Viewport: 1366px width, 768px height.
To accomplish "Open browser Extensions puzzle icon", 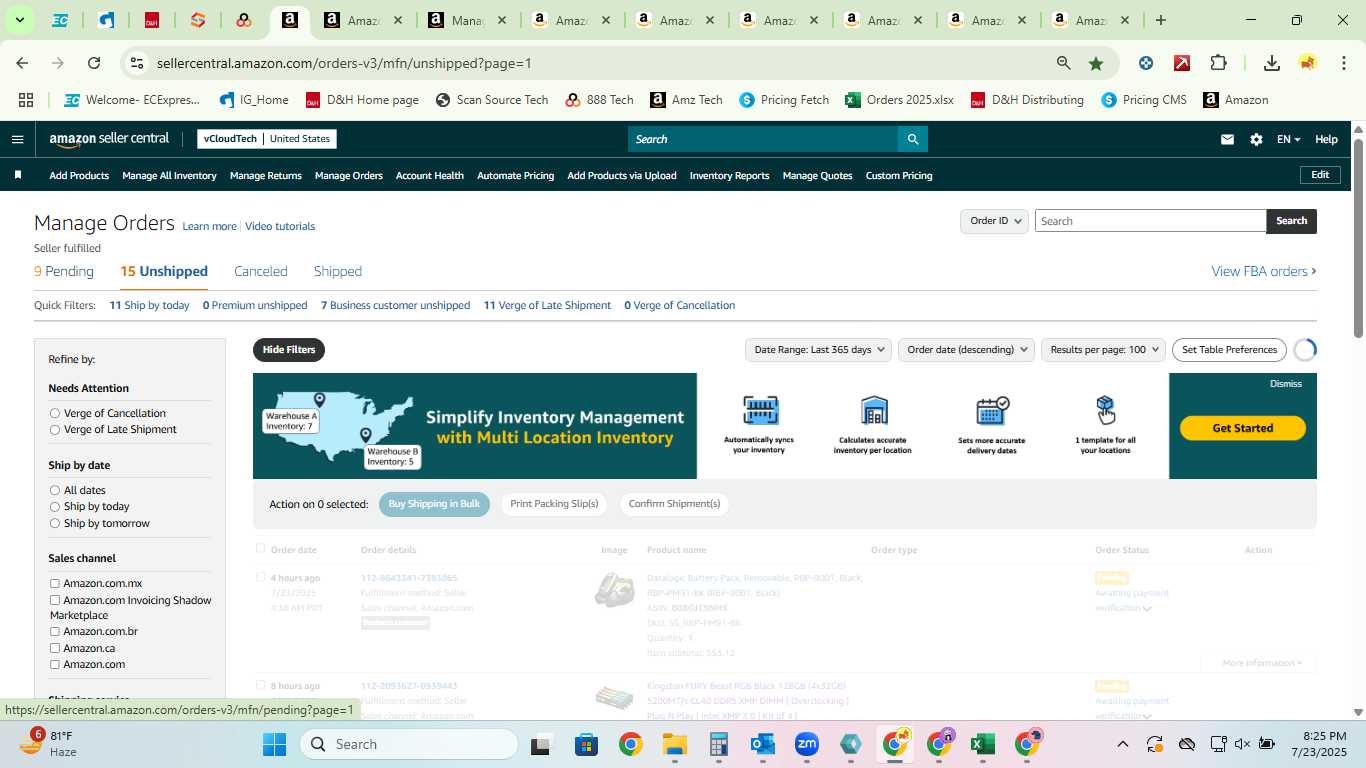I will 1218,63.
